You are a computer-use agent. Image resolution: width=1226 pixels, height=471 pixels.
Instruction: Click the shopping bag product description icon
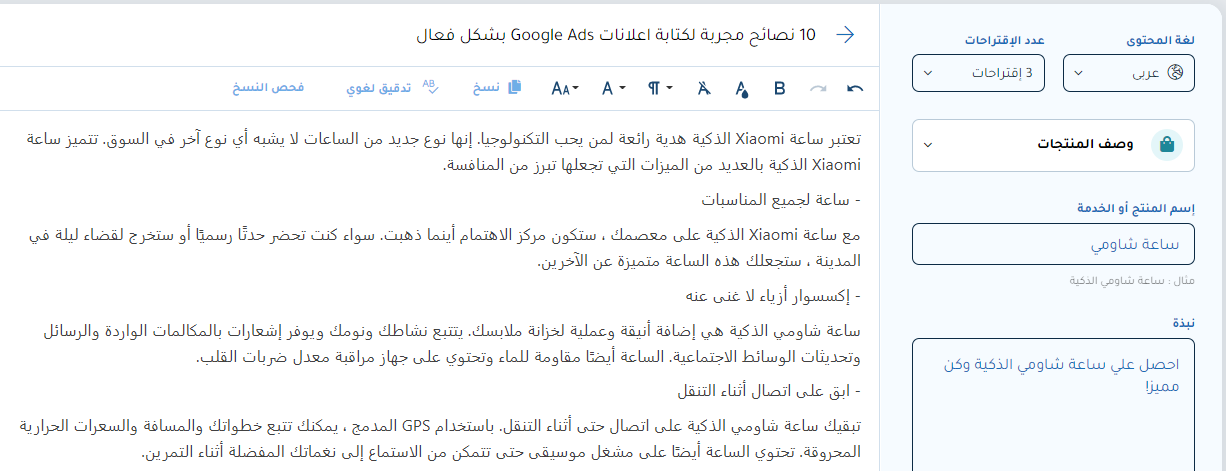(1166, 145)
